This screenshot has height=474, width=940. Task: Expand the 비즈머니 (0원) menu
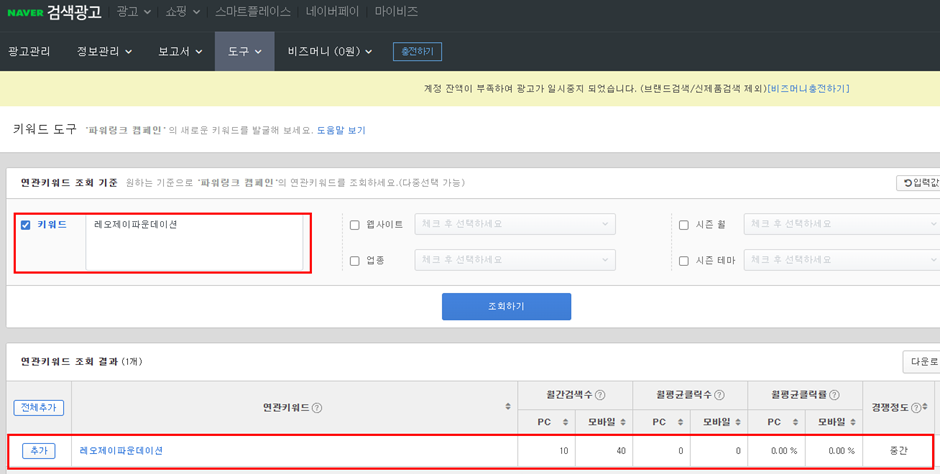330,52
